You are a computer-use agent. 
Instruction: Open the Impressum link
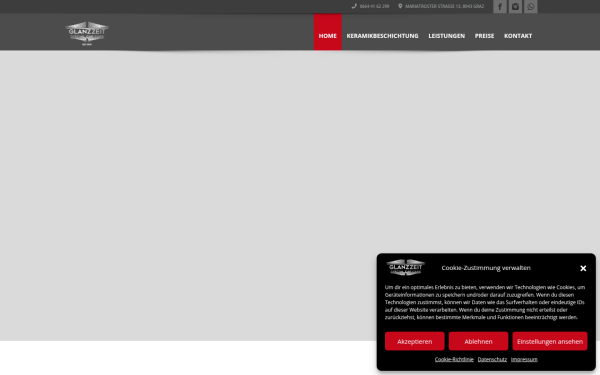point(524,359)
